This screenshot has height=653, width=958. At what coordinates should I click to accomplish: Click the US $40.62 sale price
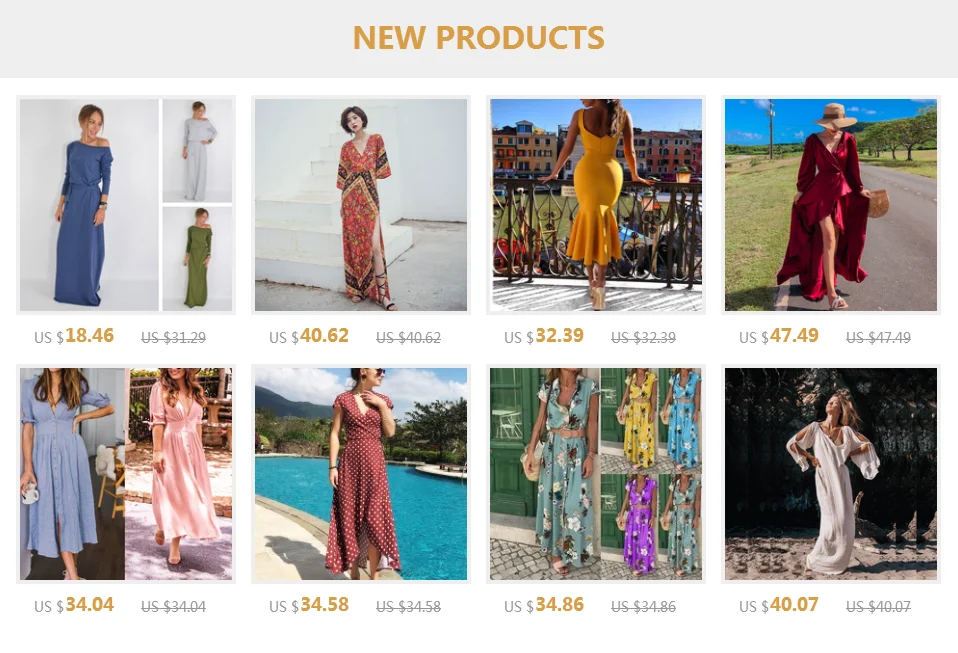(x=309, y=336)
